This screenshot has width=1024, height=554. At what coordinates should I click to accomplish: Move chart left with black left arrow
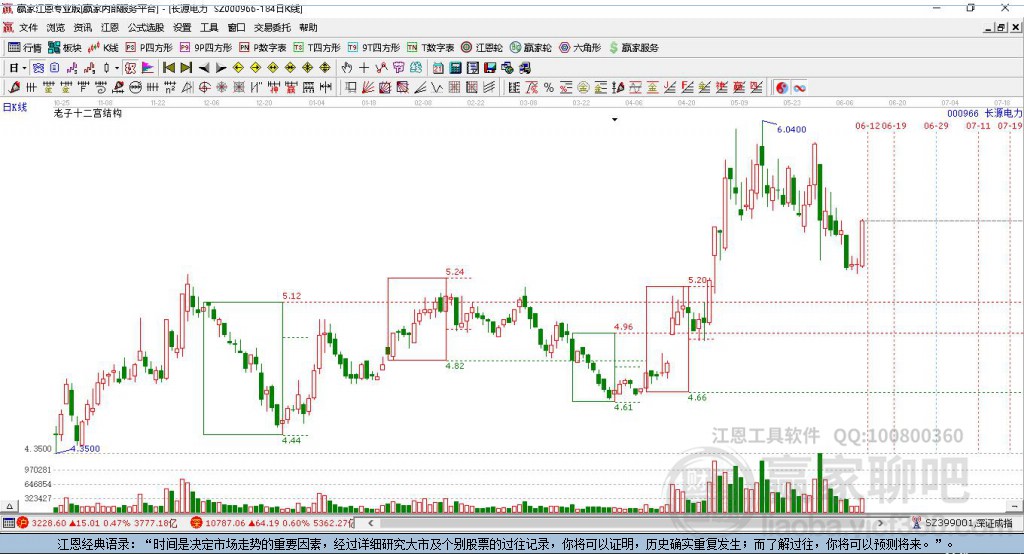click(204, 68)
